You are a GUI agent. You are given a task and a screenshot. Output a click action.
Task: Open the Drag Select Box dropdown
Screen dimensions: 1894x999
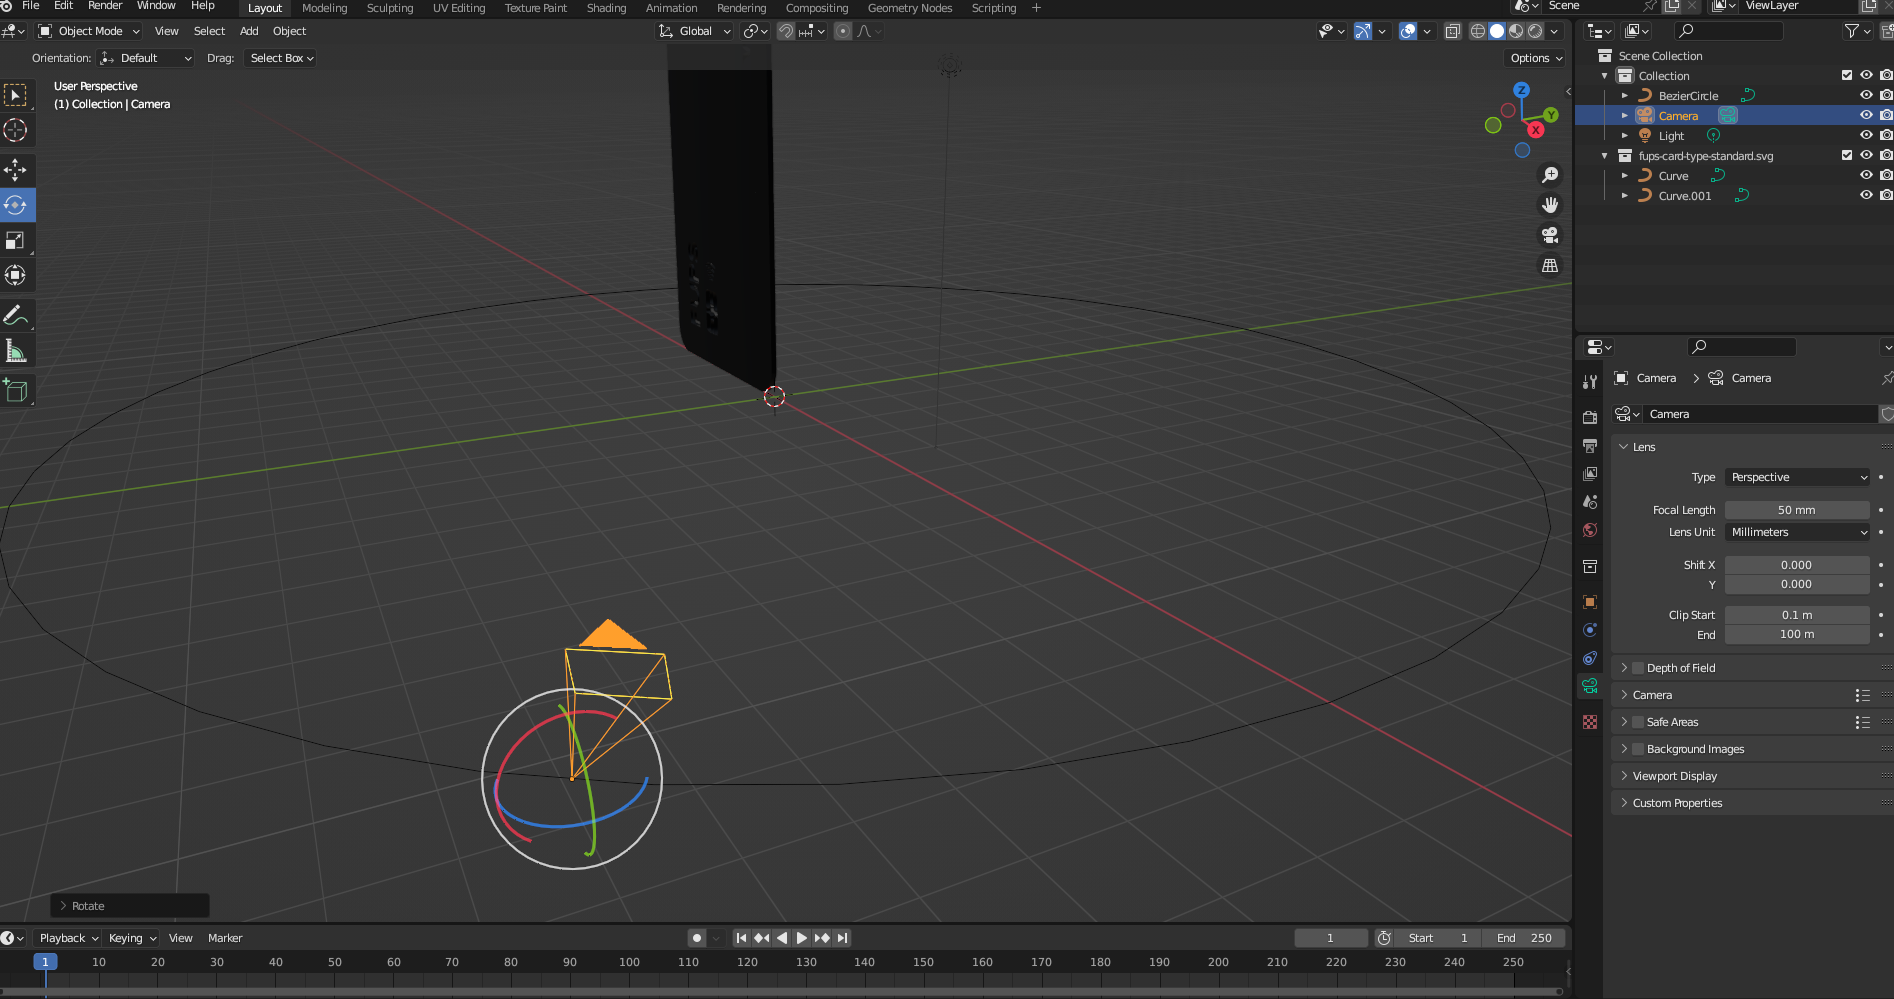point(280,58)
